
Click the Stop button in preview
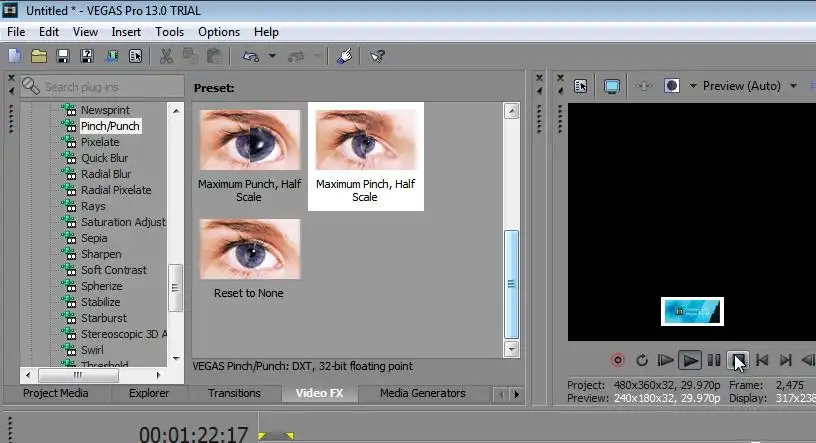coord(737,360)
